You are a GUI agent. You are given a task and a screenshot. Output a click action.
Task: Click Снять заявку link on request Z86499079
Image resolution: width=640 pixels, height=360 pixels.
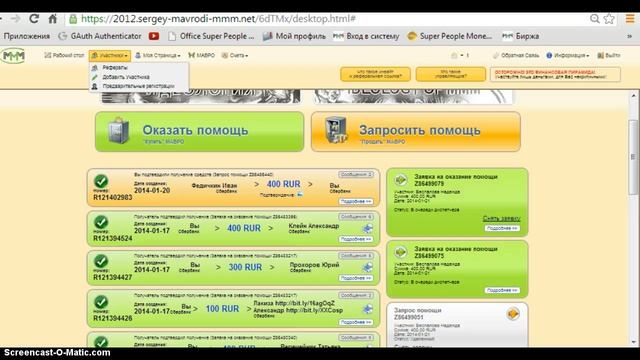(501, 219)
